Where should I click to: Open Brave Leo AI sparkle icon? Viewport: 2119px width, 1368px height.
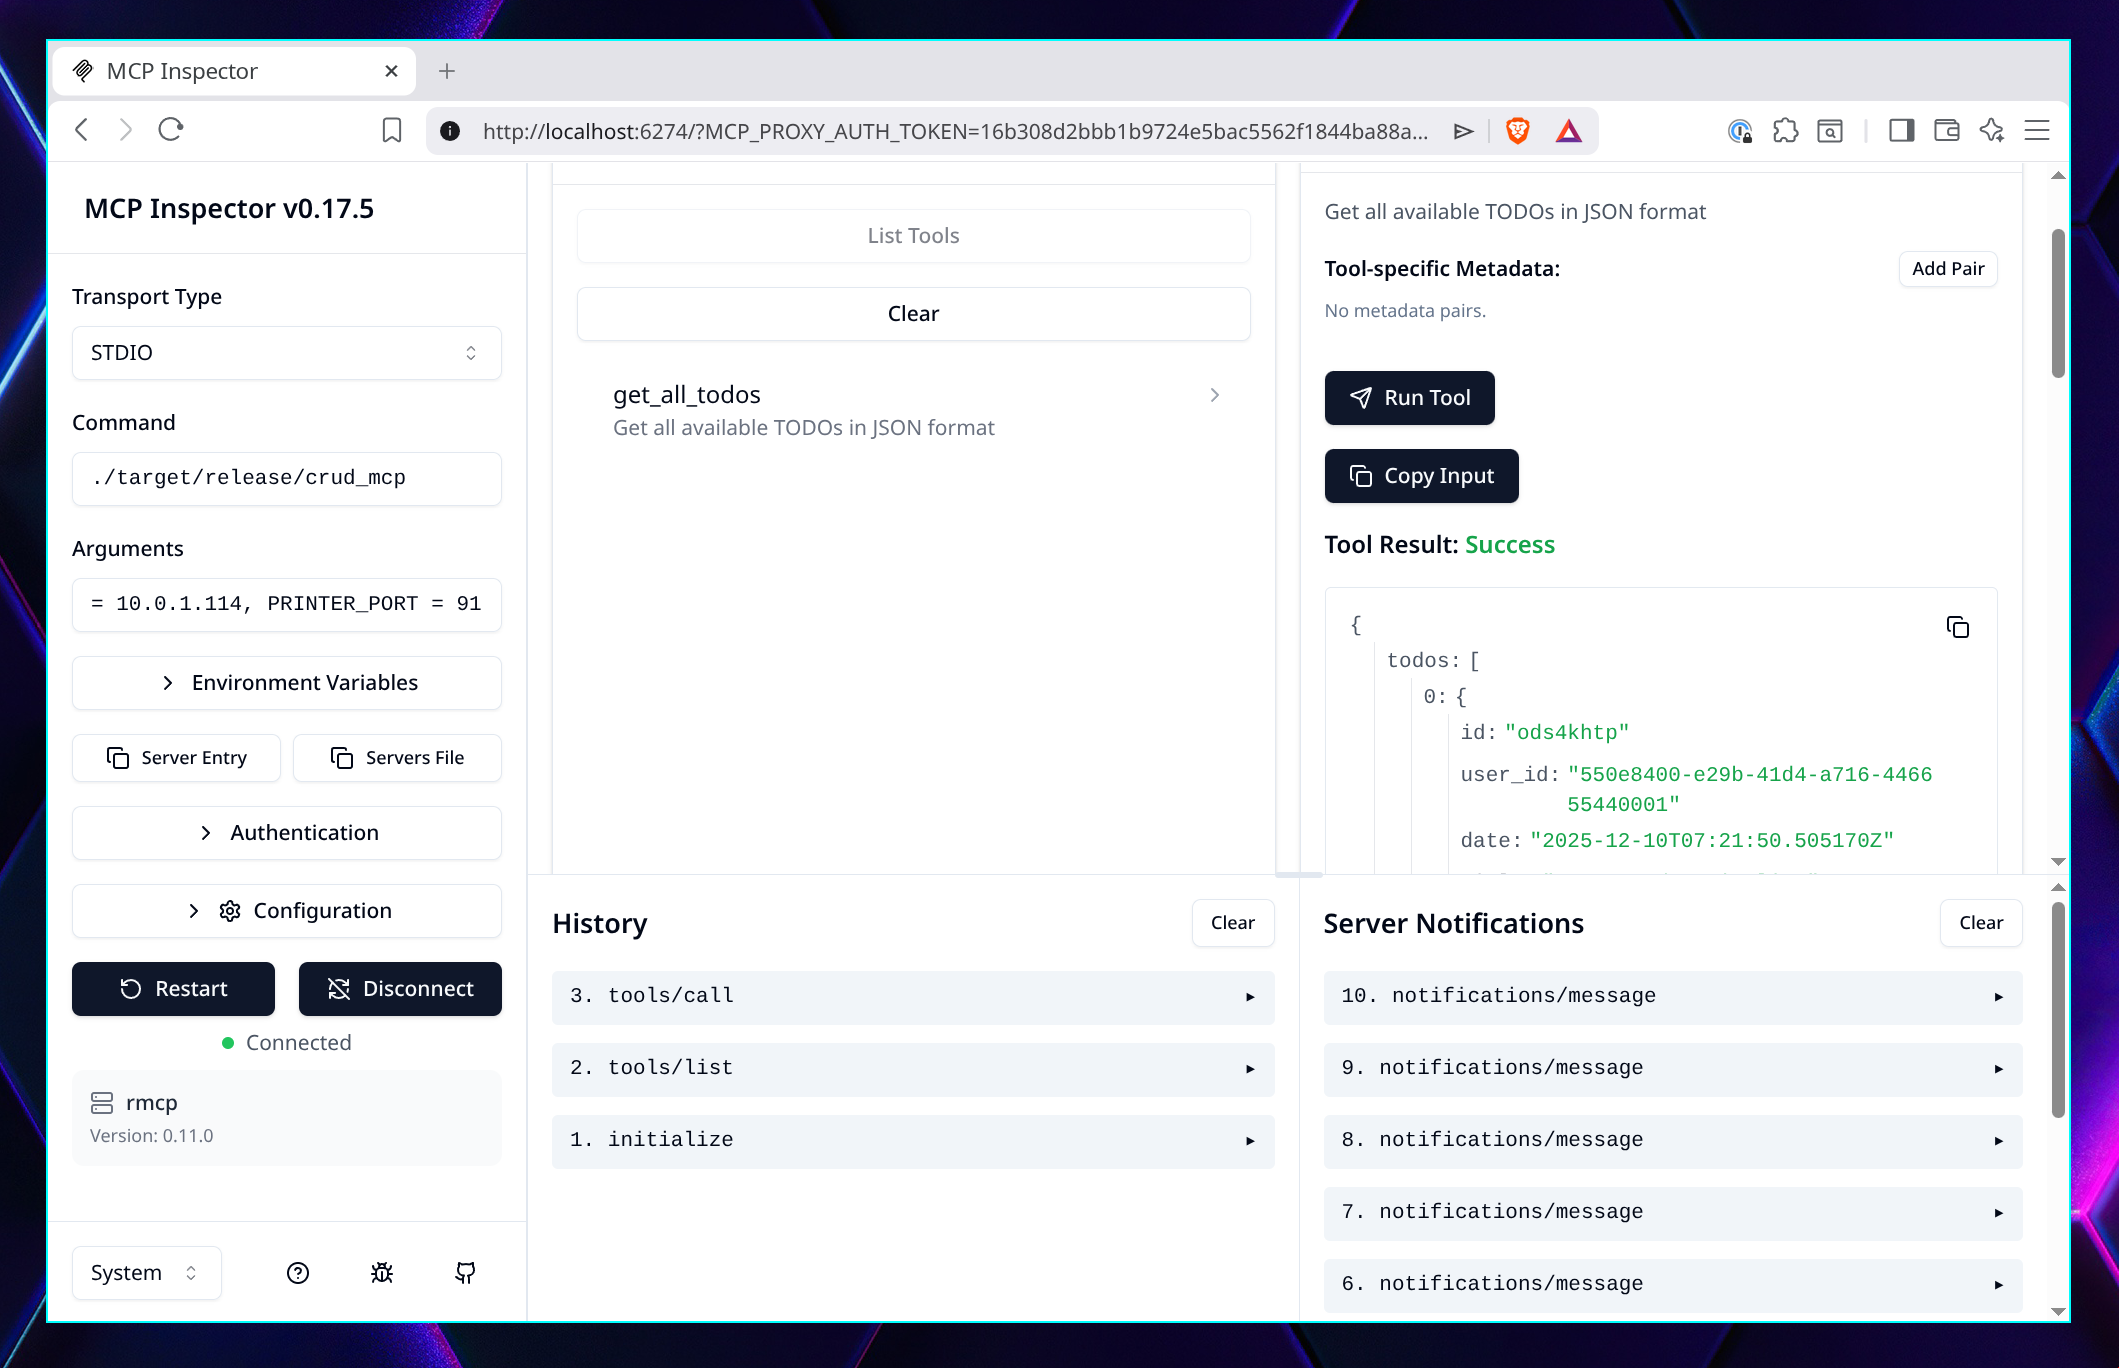click(x=1991, y=130)
